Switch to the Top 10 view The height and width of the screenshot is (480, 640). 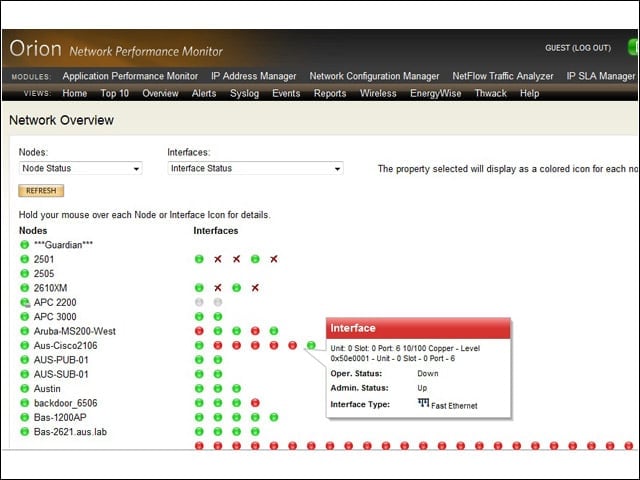115,93
